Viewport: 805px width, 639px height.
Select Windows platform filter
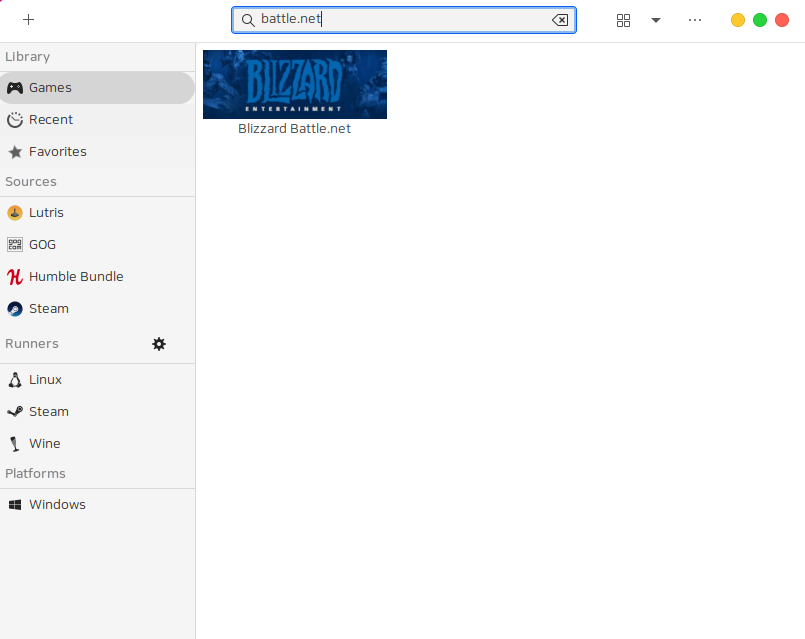pos(57,505)
